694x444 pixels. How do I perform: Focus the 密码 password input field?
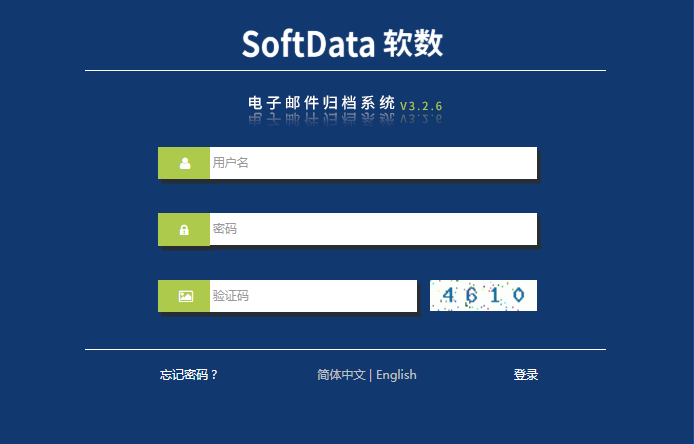click(372, 229)
